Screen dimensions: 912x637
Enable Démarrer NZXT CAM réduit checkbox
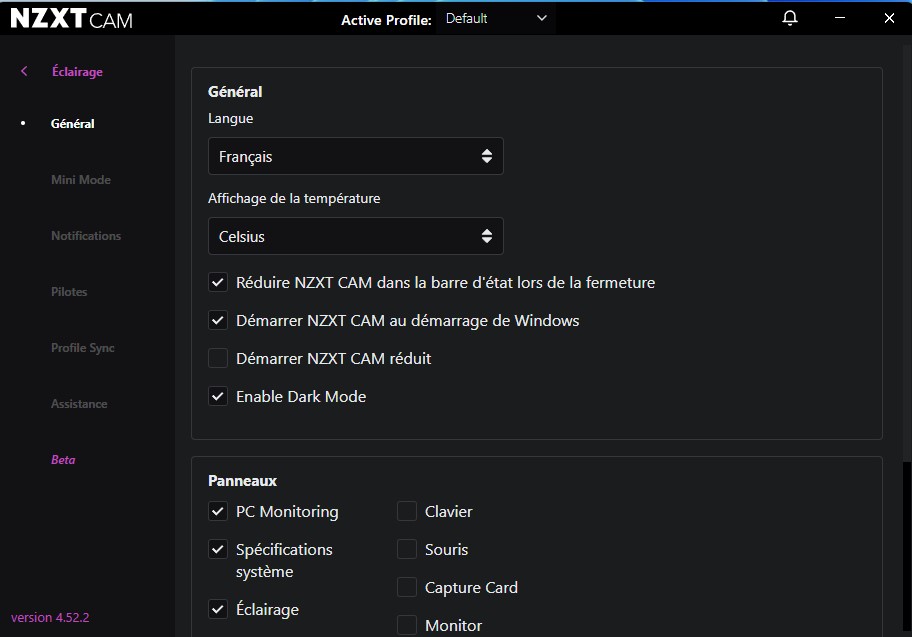pyautogui.click(x=218, y=358)
